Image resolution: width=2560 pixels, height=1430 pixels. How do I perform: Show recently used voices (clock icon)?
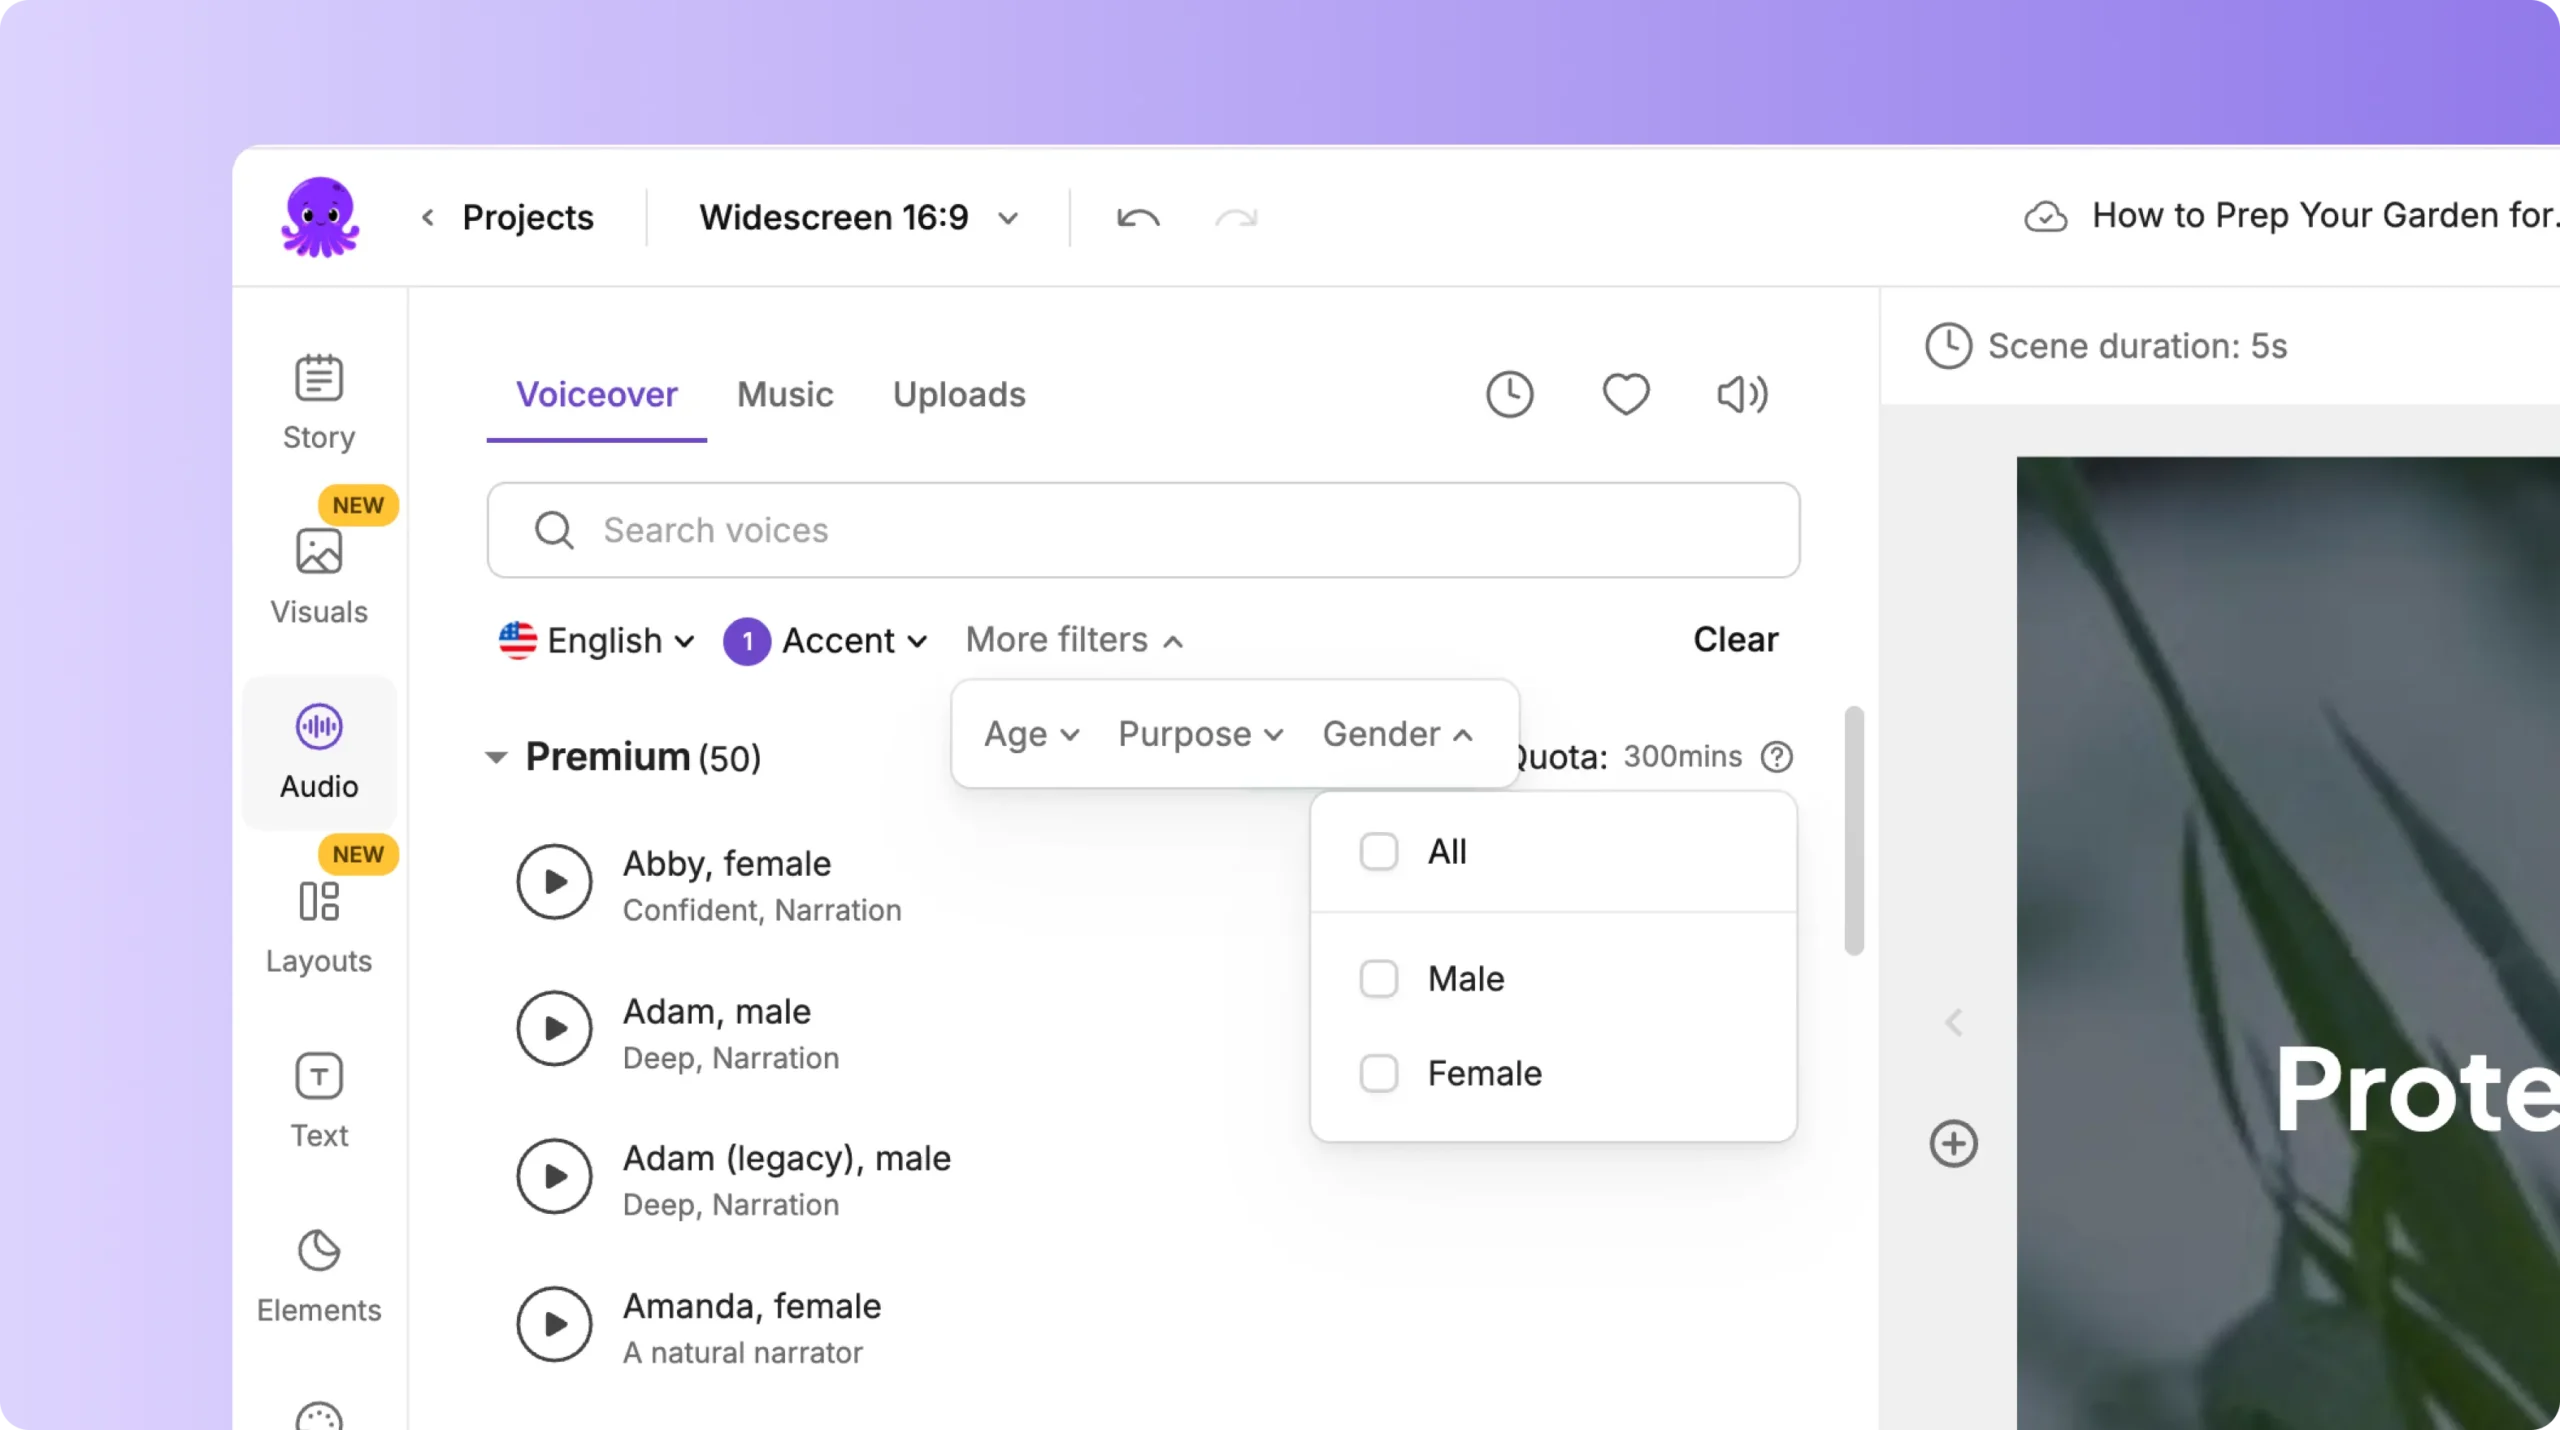click(x=1509, y=394)
